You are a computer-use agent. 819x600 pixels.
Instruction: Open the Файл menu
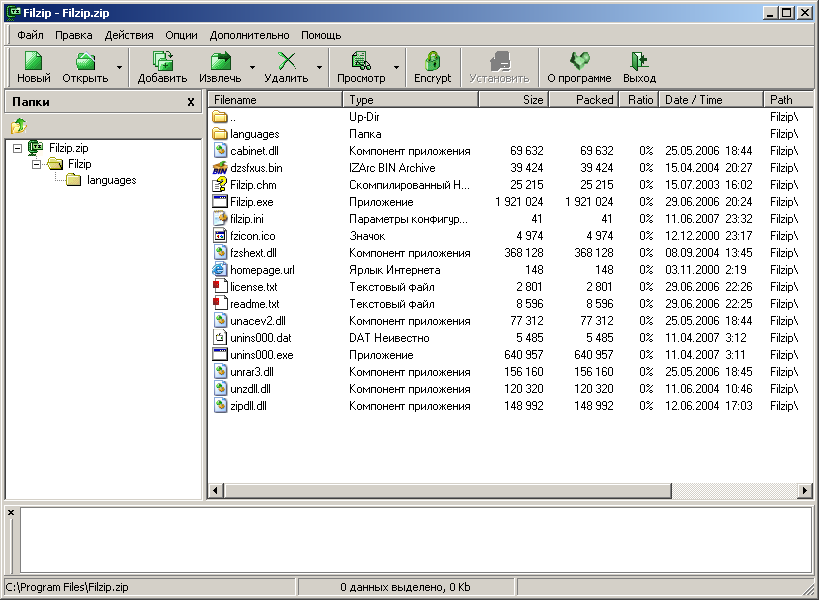30,35
